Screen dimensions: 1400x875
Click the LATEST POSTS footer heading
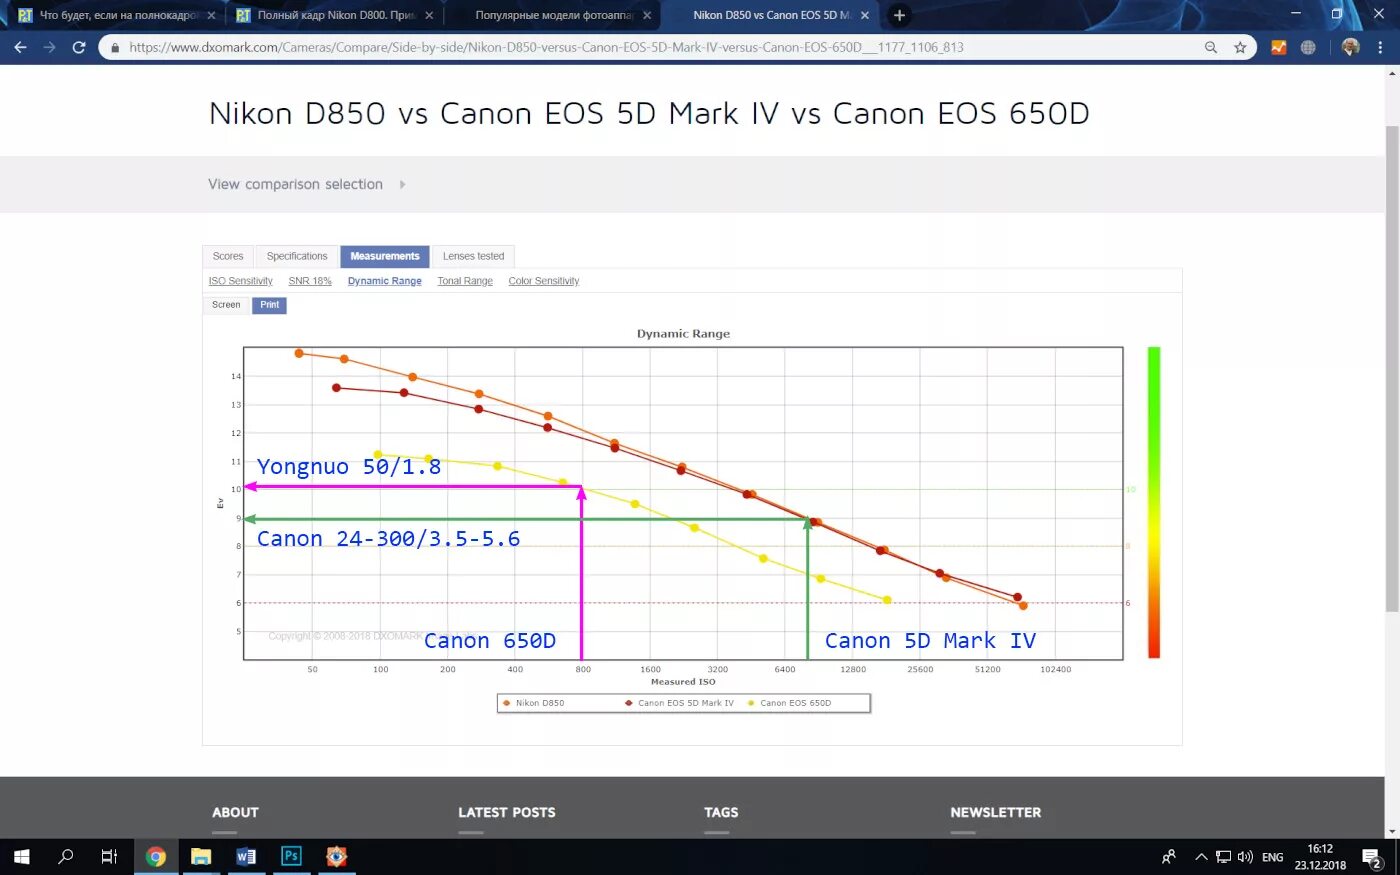(507, 812)
